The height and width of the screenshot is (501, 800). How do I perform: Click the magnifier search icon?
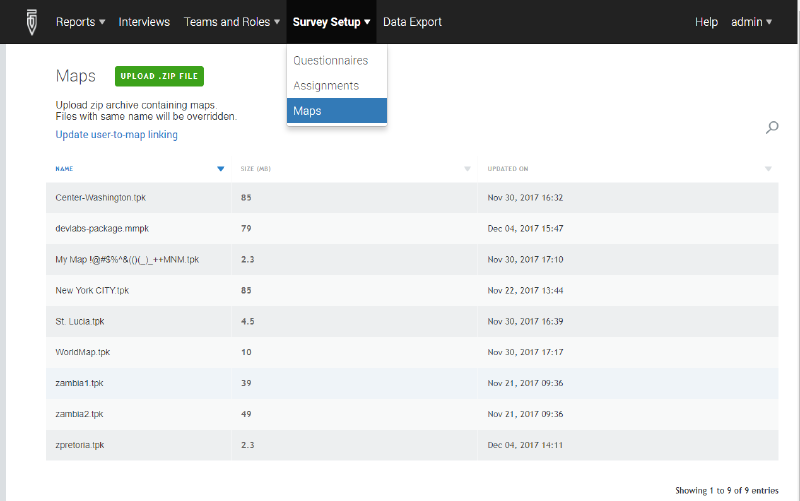(x=771, y=127)
